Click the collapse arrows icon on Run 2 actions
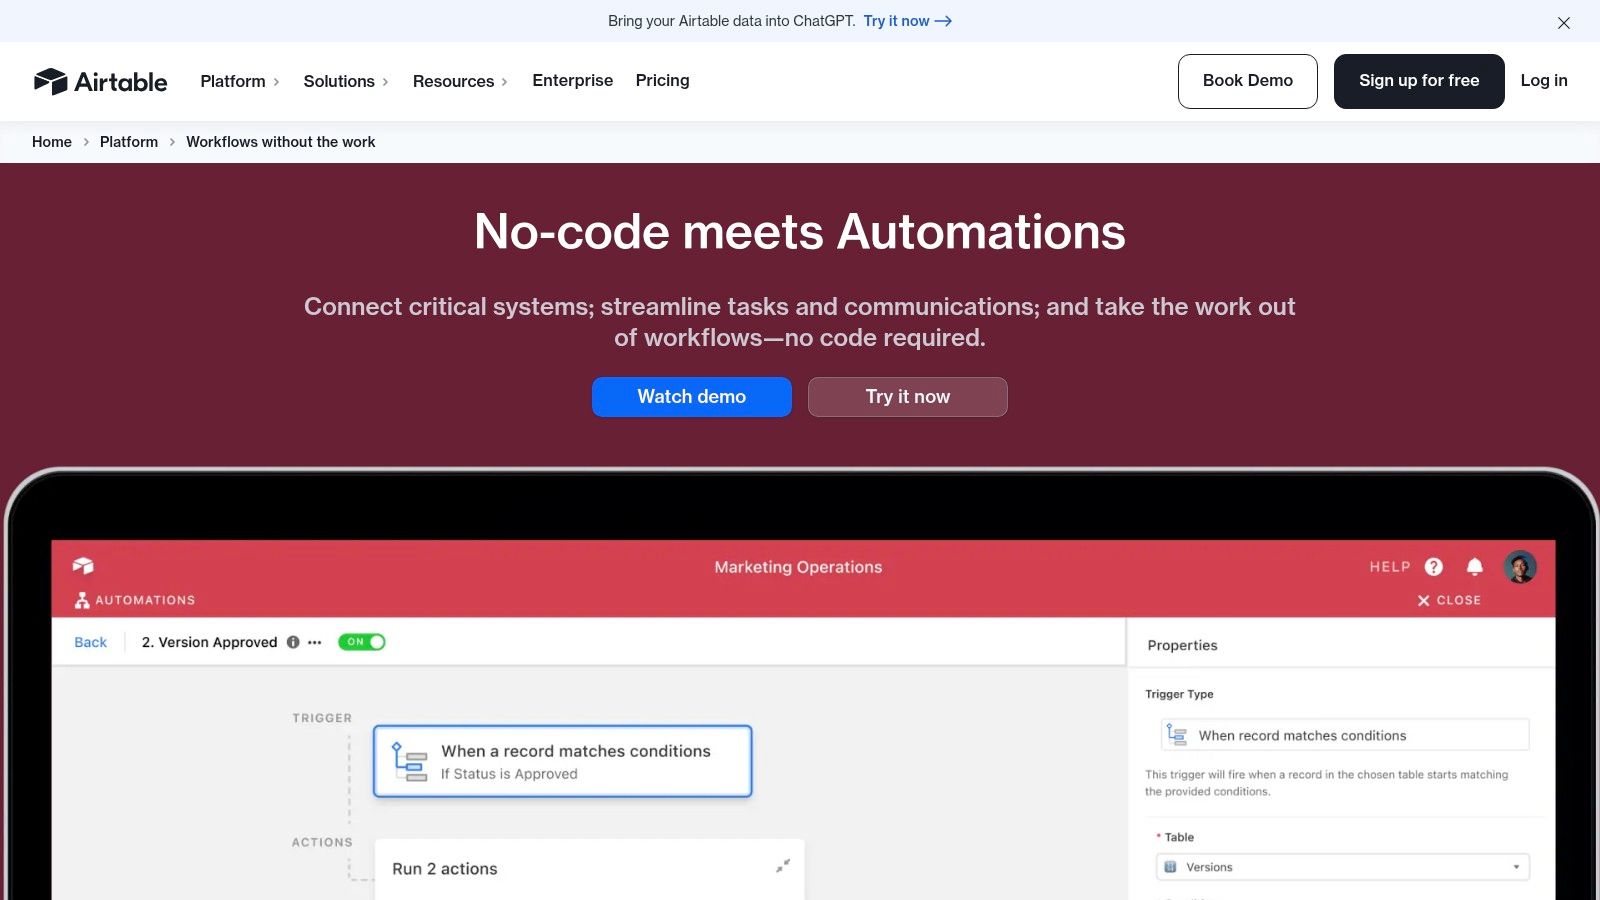Viewport: 1600px width, 900px height. click(x=783, y=866)
